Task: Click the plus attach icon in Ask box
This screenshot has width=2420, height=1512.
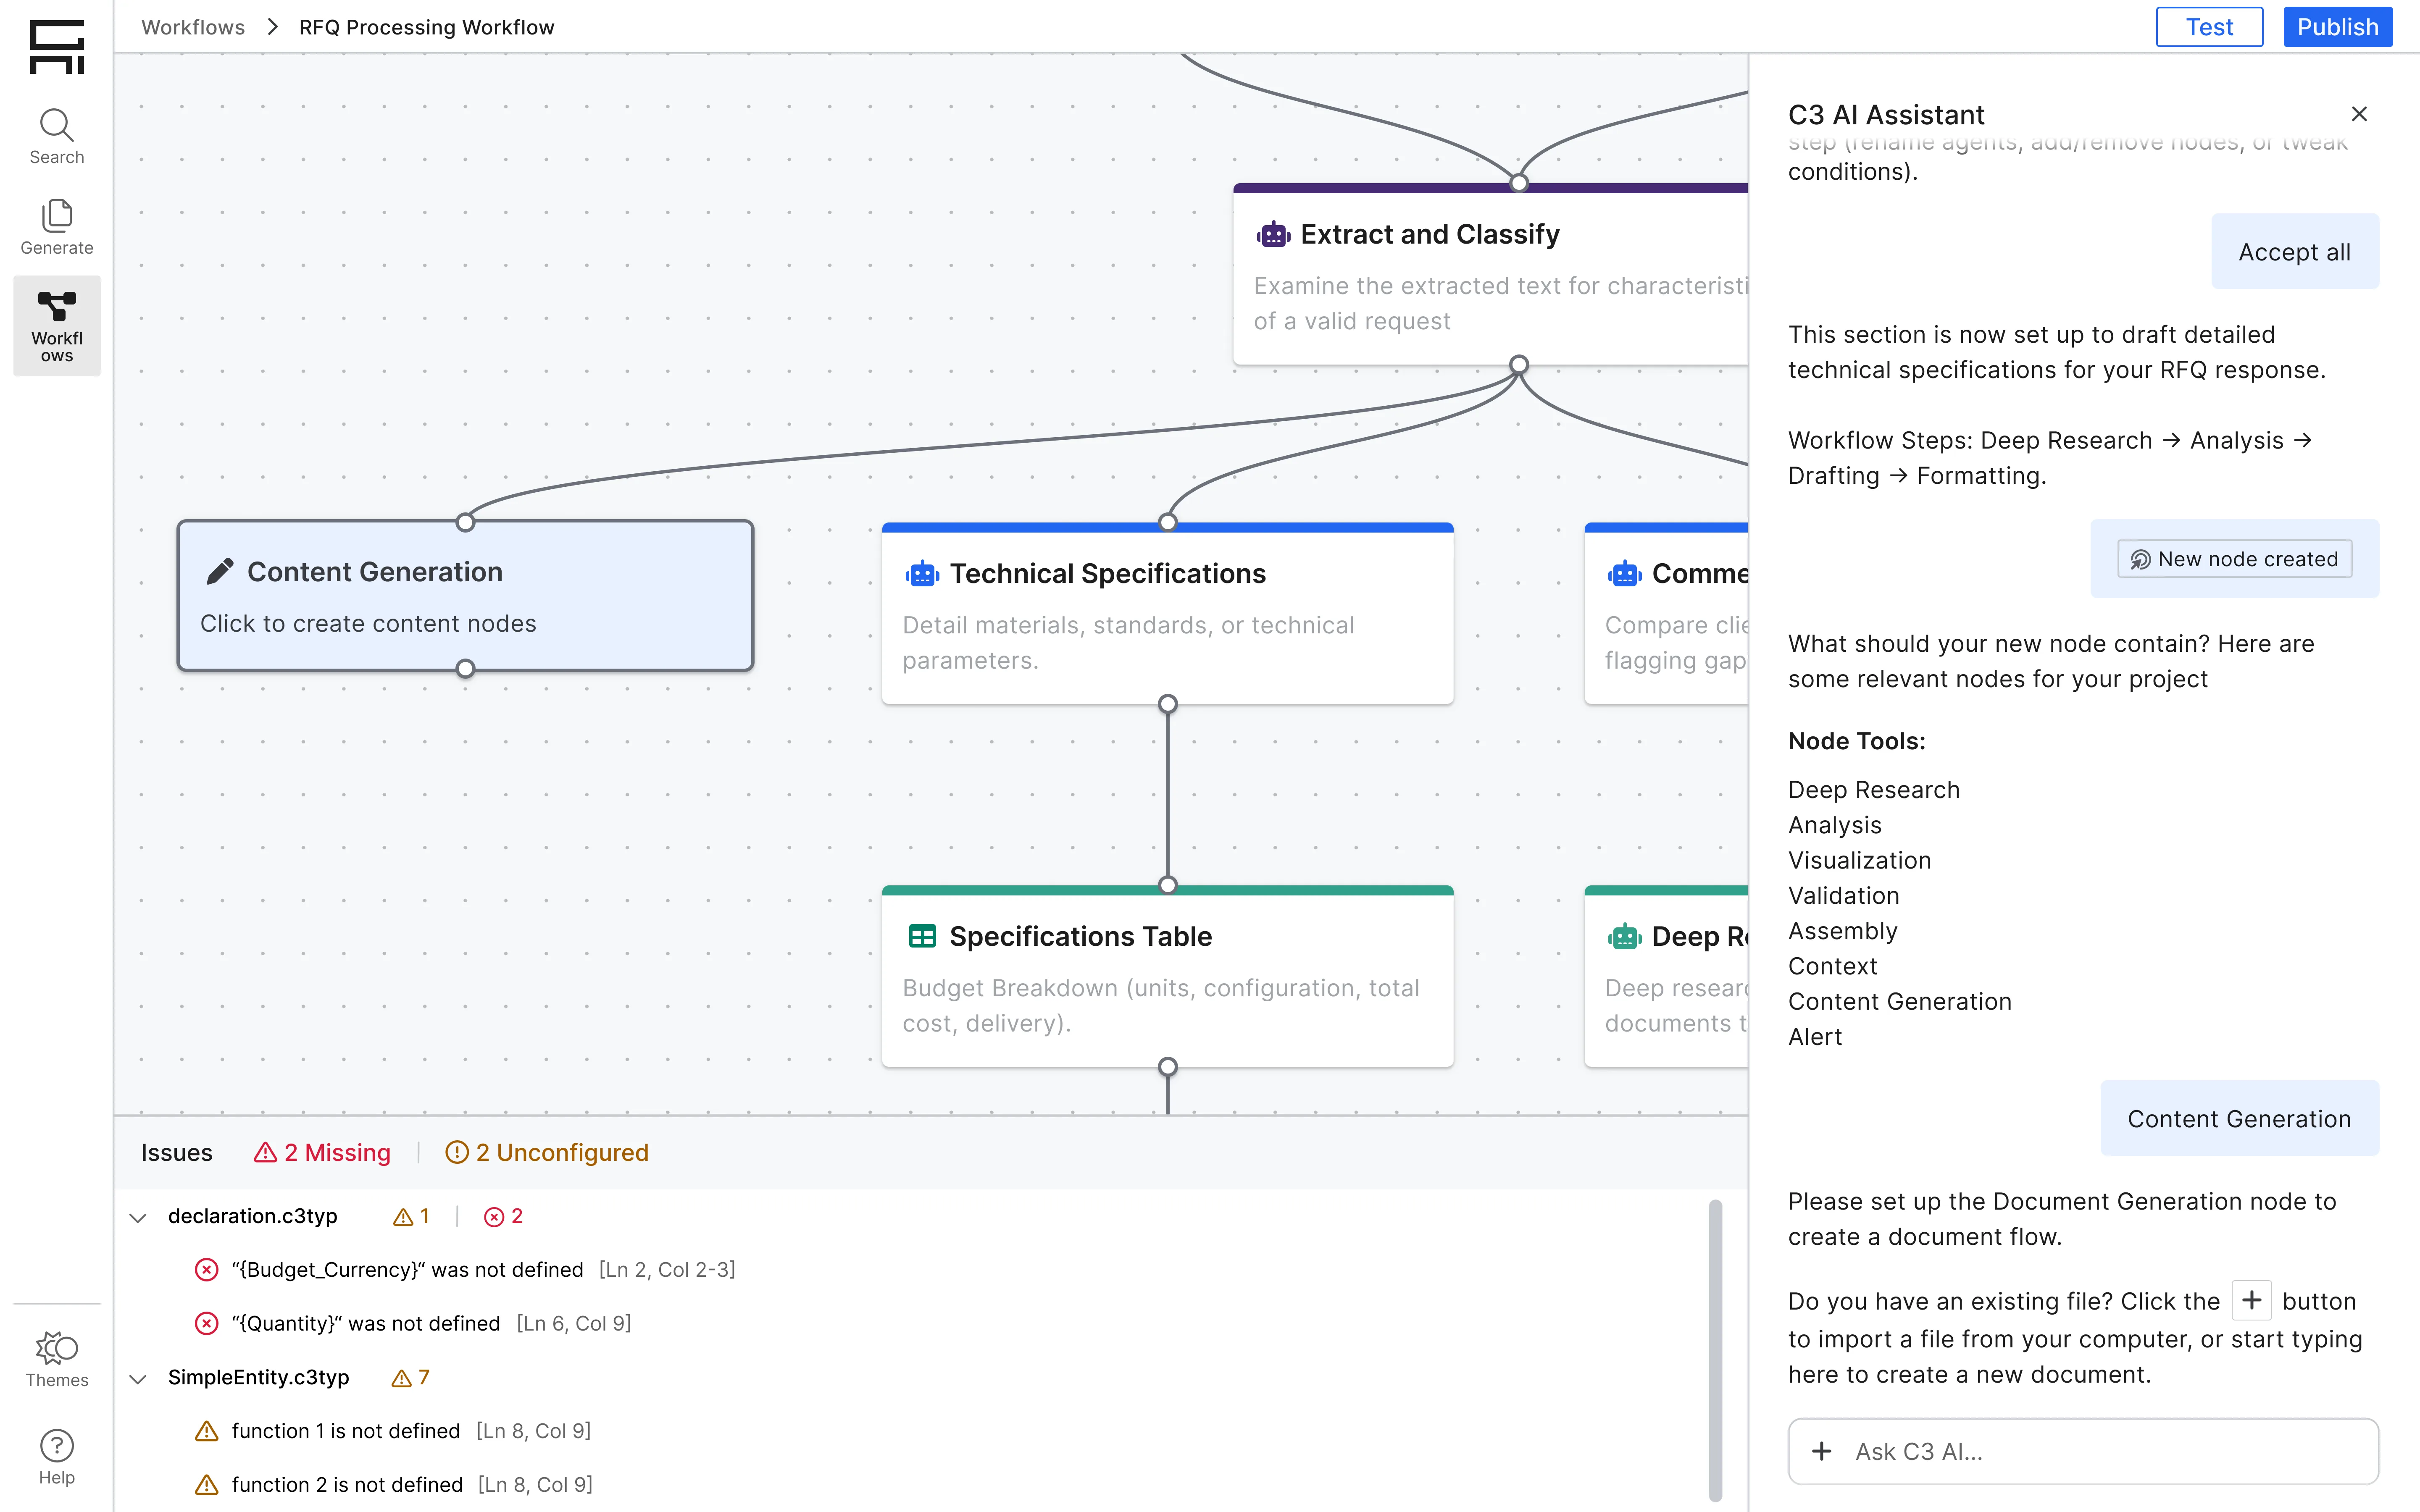Action: click(x=1822, y=1451)
